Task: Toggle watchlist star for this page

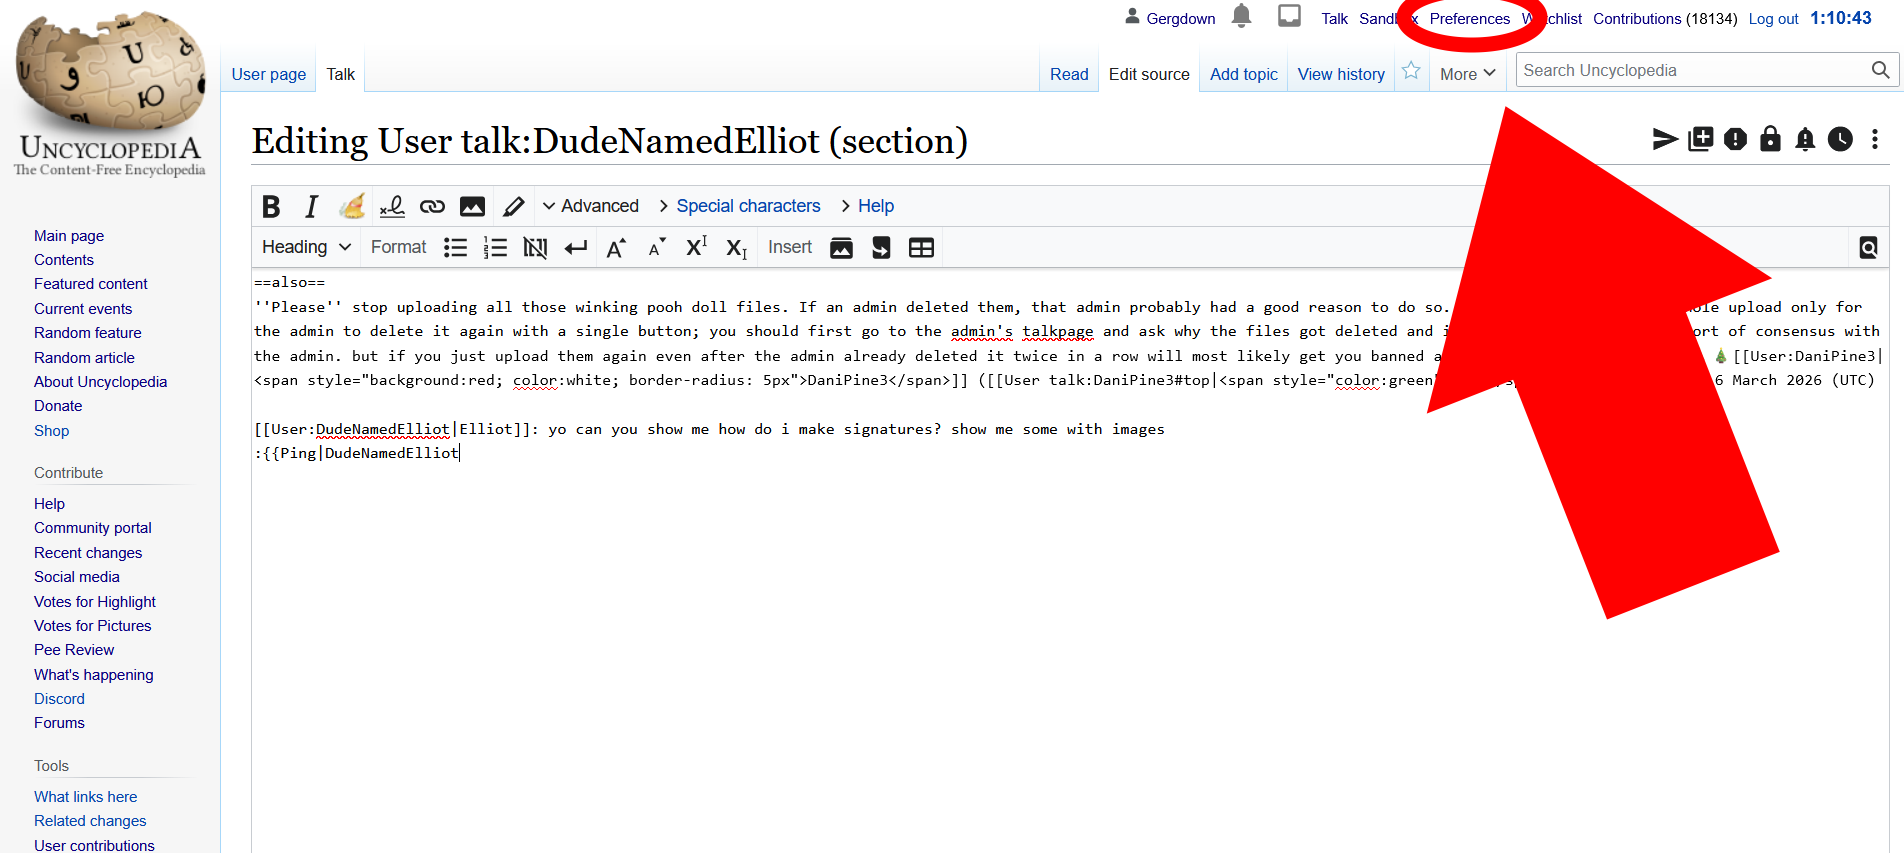Action: [x=1411, y=71]
